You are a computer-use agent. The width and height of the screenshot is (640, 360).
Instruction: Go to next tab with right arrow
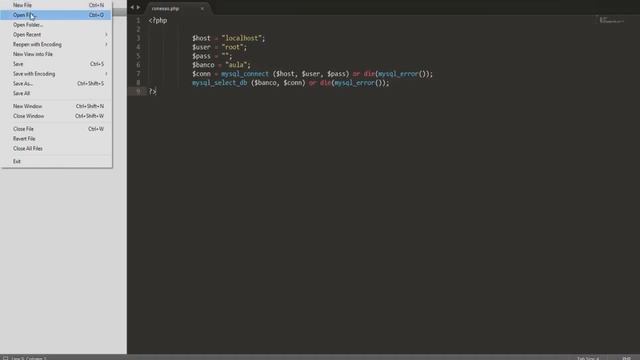click(138, 7)
